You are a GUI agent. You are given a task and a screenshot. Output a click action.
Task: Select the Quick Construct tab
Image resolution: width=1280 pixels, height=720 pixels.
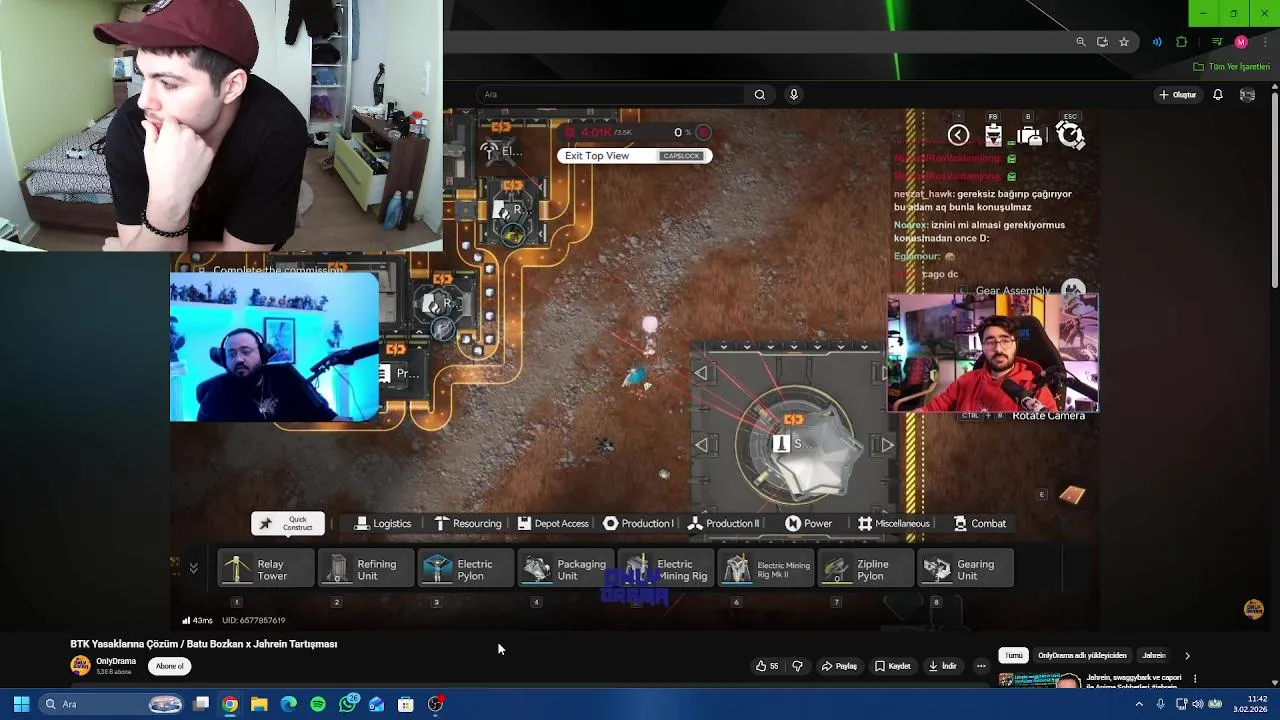point(288,524)
